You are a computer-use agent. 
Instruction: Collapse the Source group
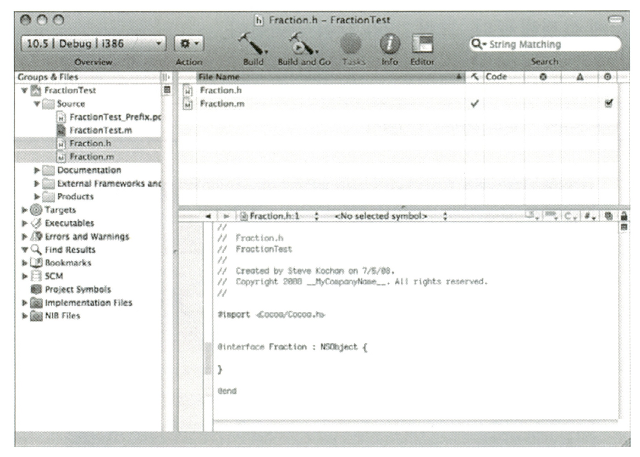[37, 104]
